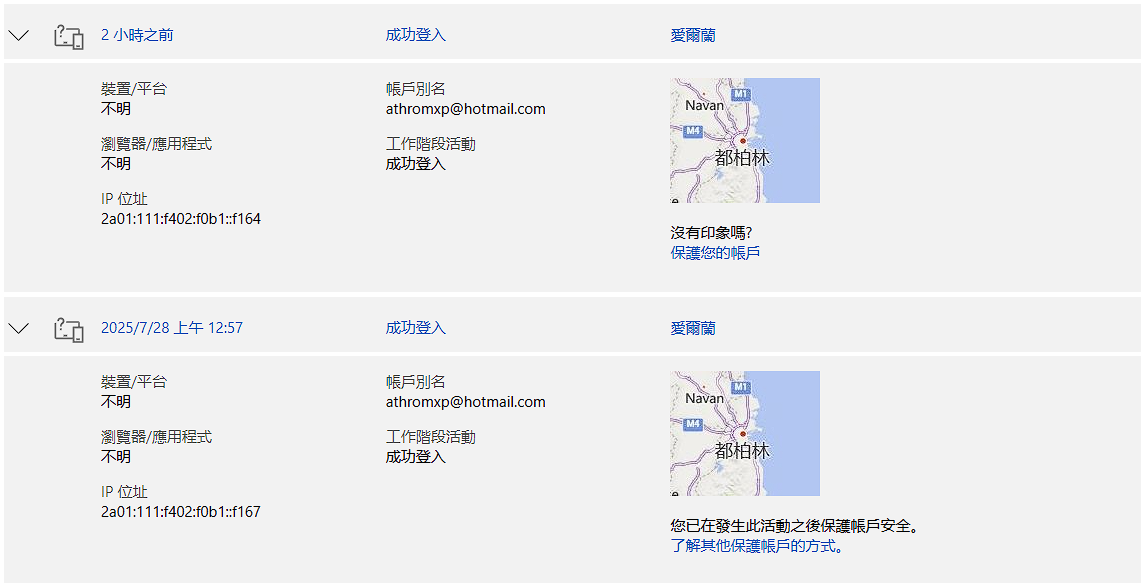Open the '了解其他保護帳戶的方式。' link

pos(758,546)
